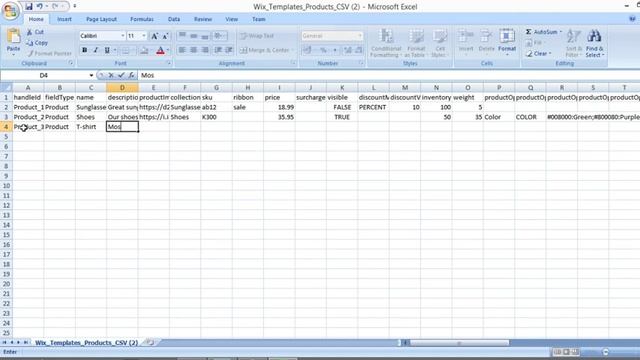The width and height of the screenshot is (640, 360).
Task: Align text to the right
Action: click(205, 50)
